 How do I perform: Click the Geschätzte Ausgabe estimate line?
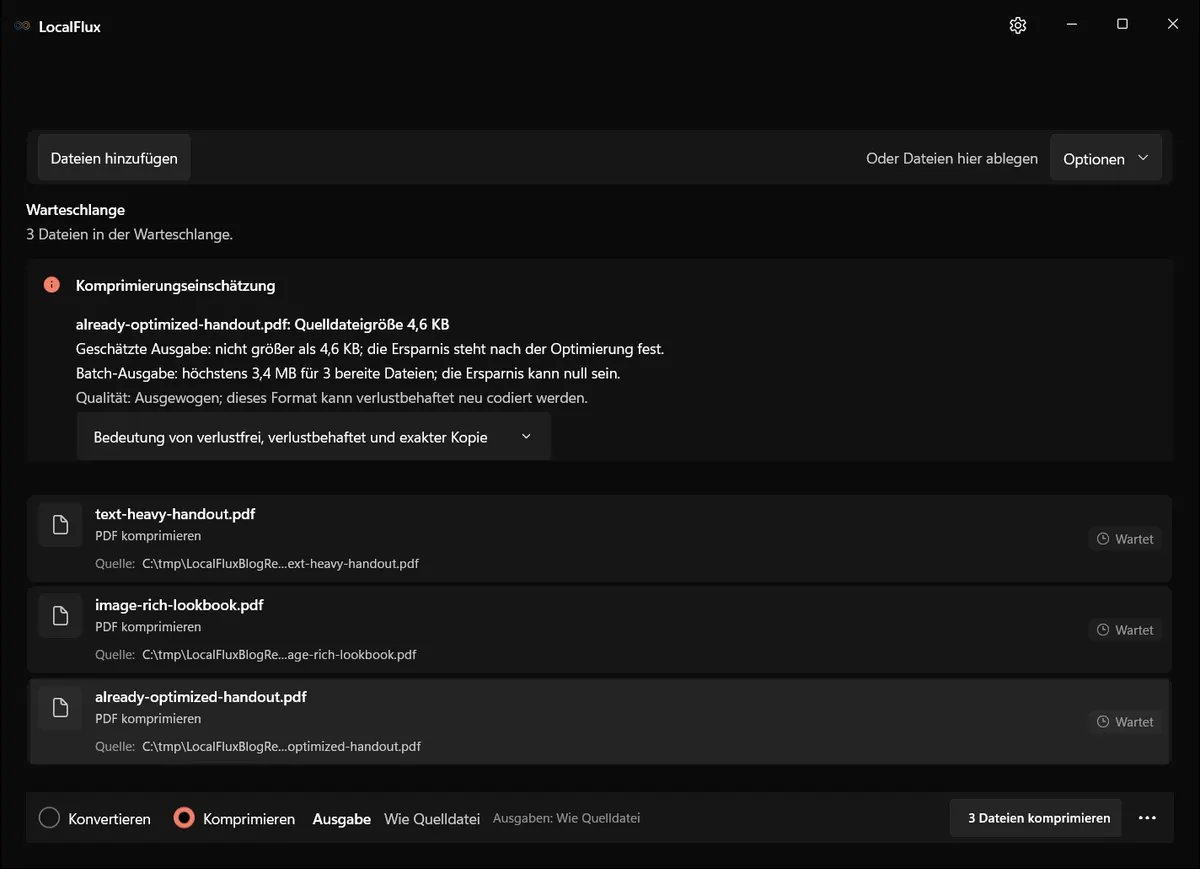click(x=370, y=349)
